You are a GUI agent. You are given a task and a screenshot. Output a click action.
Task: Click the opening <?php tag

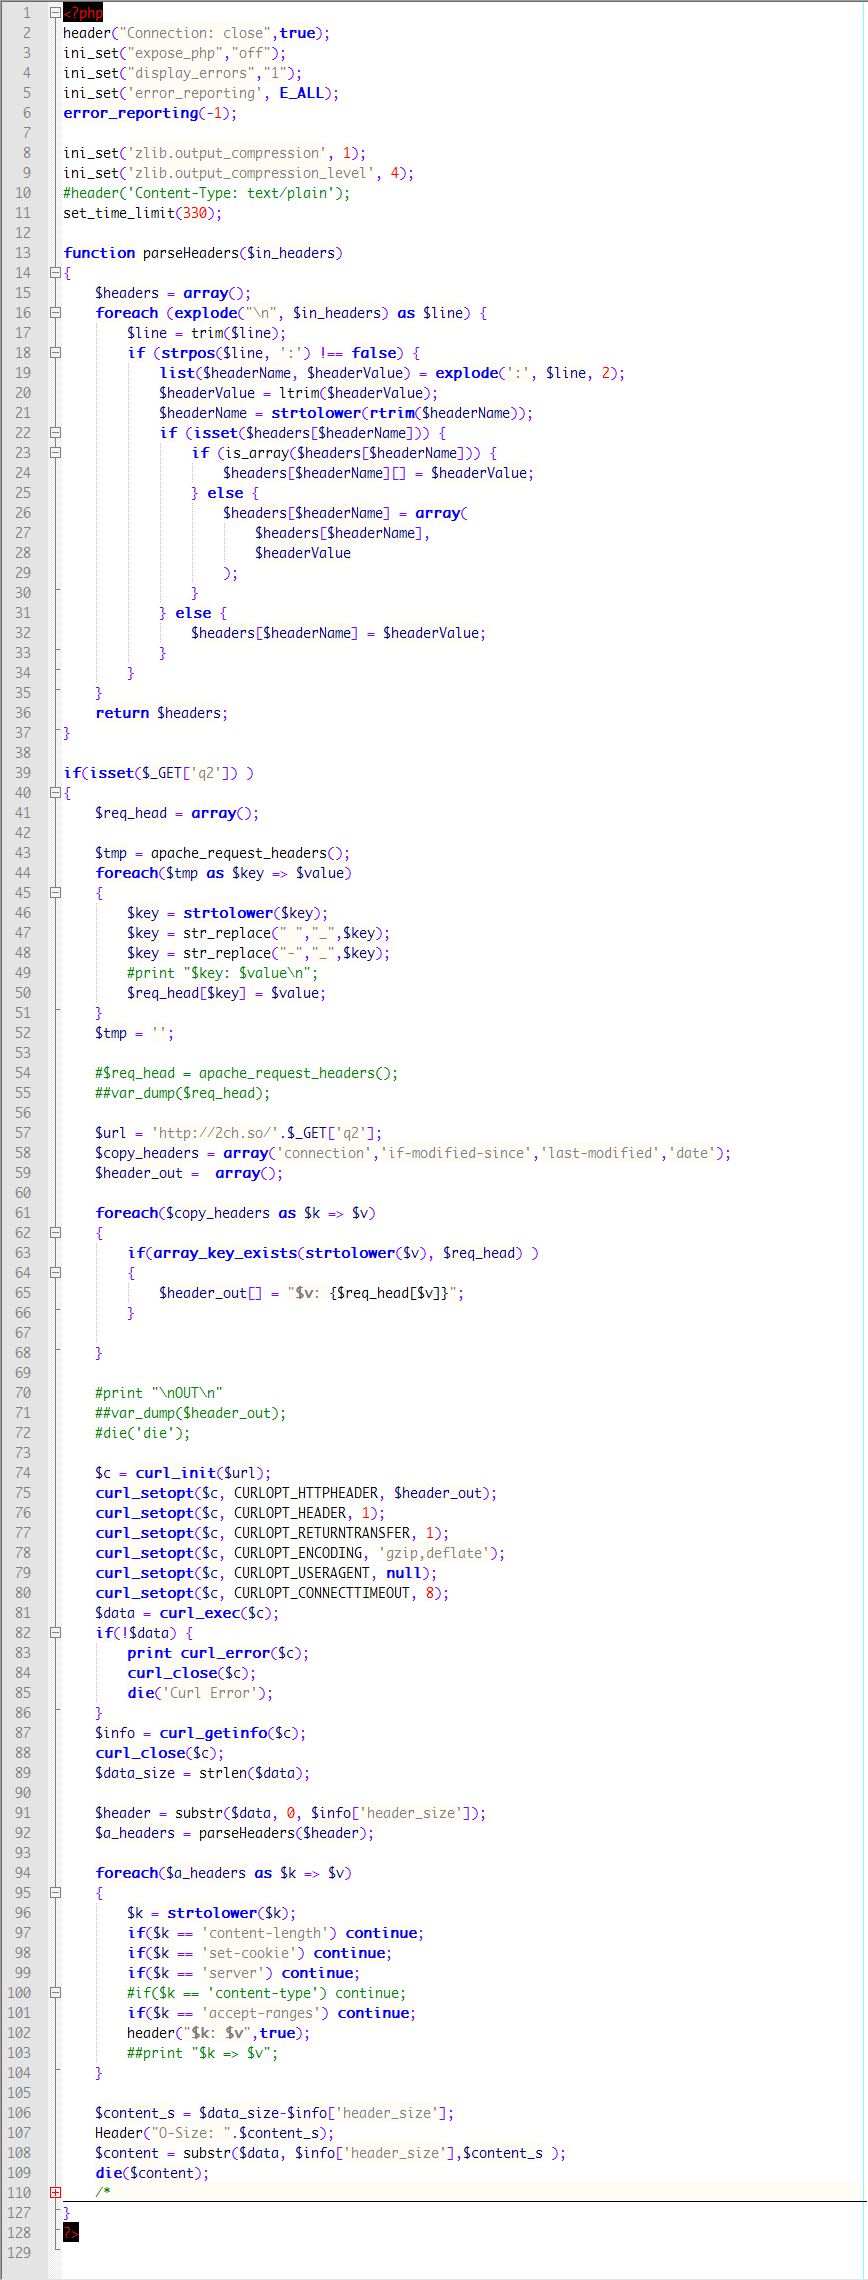click(83, 13)
